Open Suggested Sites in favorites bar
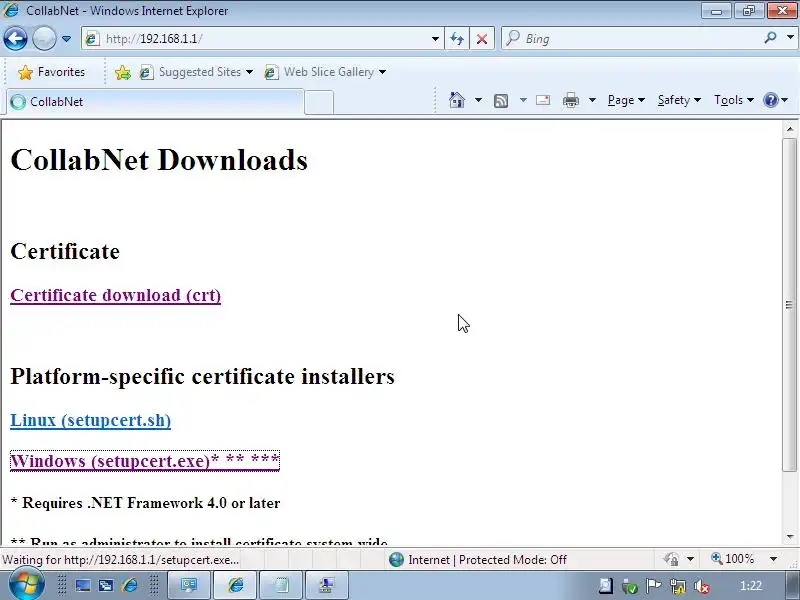Screen dimensions: 800x600 (x=196, y=72)
